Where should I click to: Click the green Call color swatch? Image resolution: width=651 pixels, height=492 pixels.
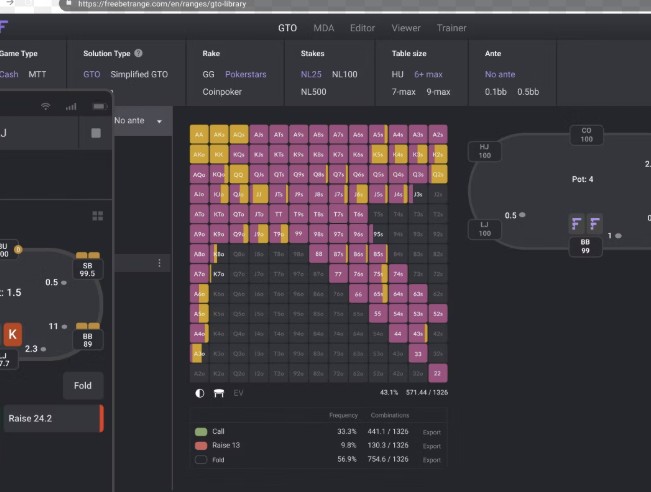201,432
